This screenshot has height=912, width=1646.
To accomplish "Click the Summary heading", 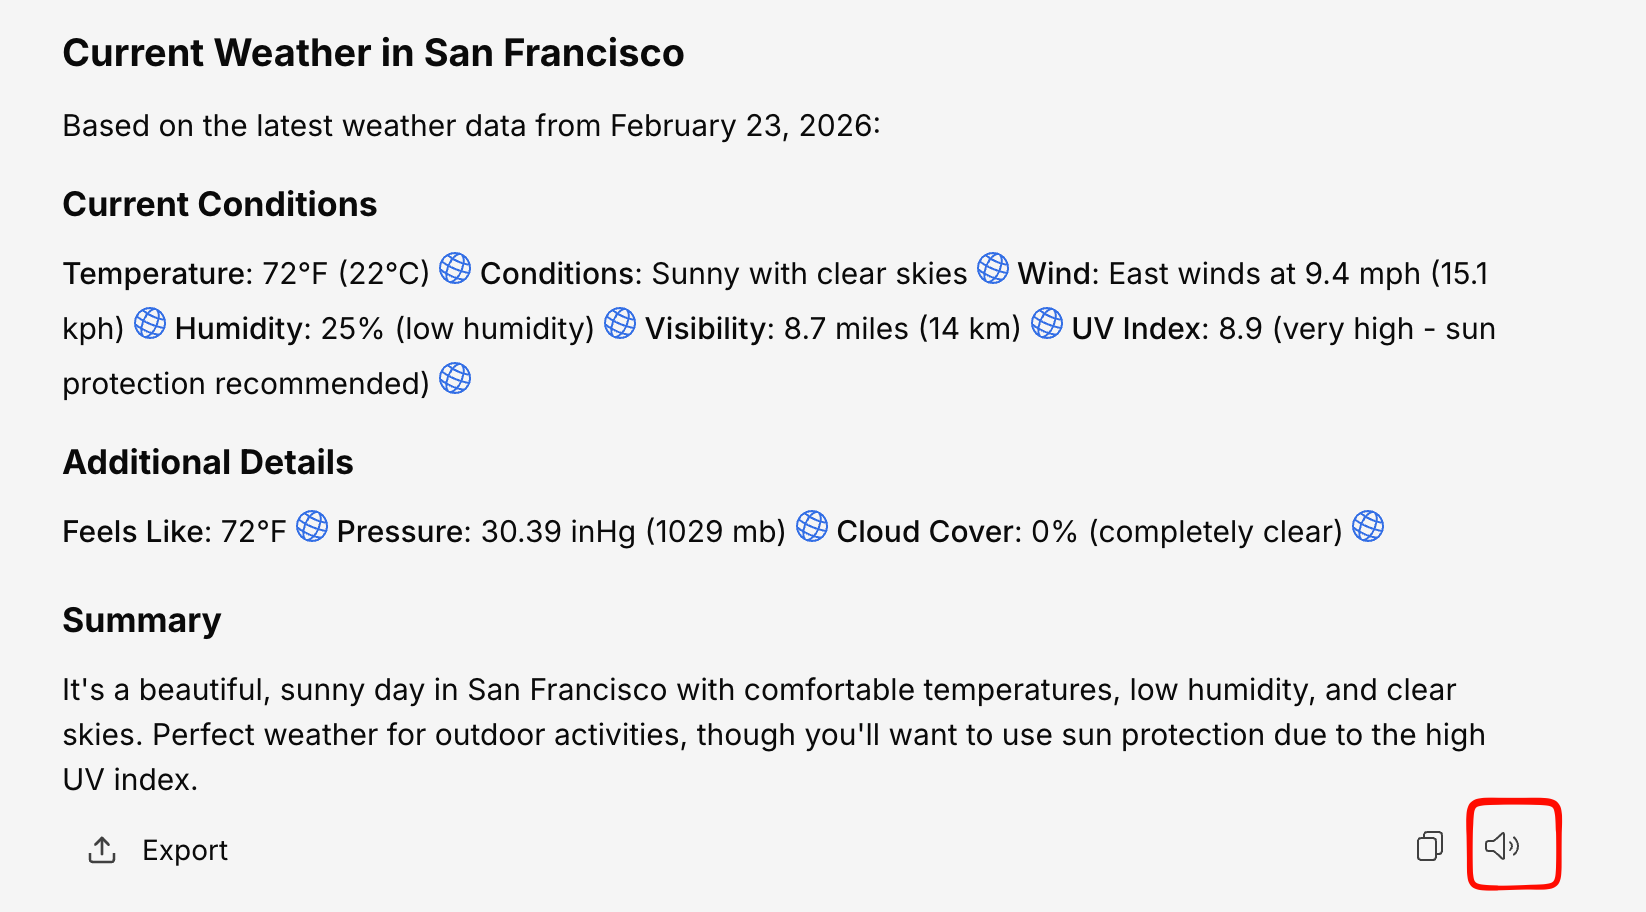I will (142, 620).
